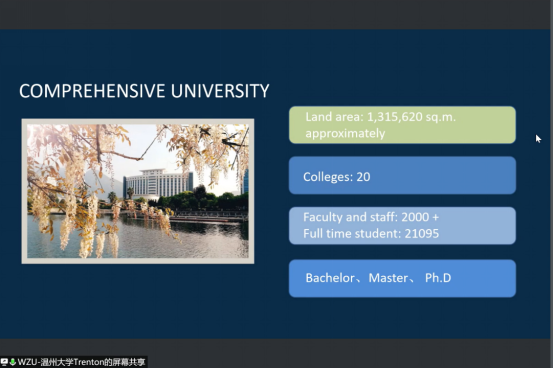553x369 pixels.
Task: Select the WZU Trenton screen share label
Action: 81,362
